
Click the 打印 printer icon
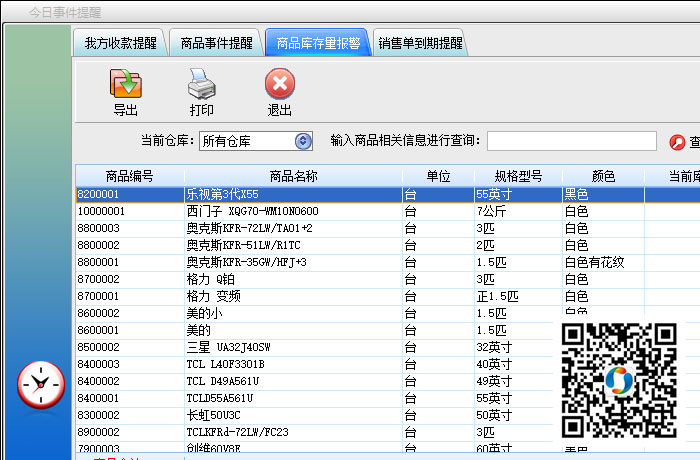[201, 84]
